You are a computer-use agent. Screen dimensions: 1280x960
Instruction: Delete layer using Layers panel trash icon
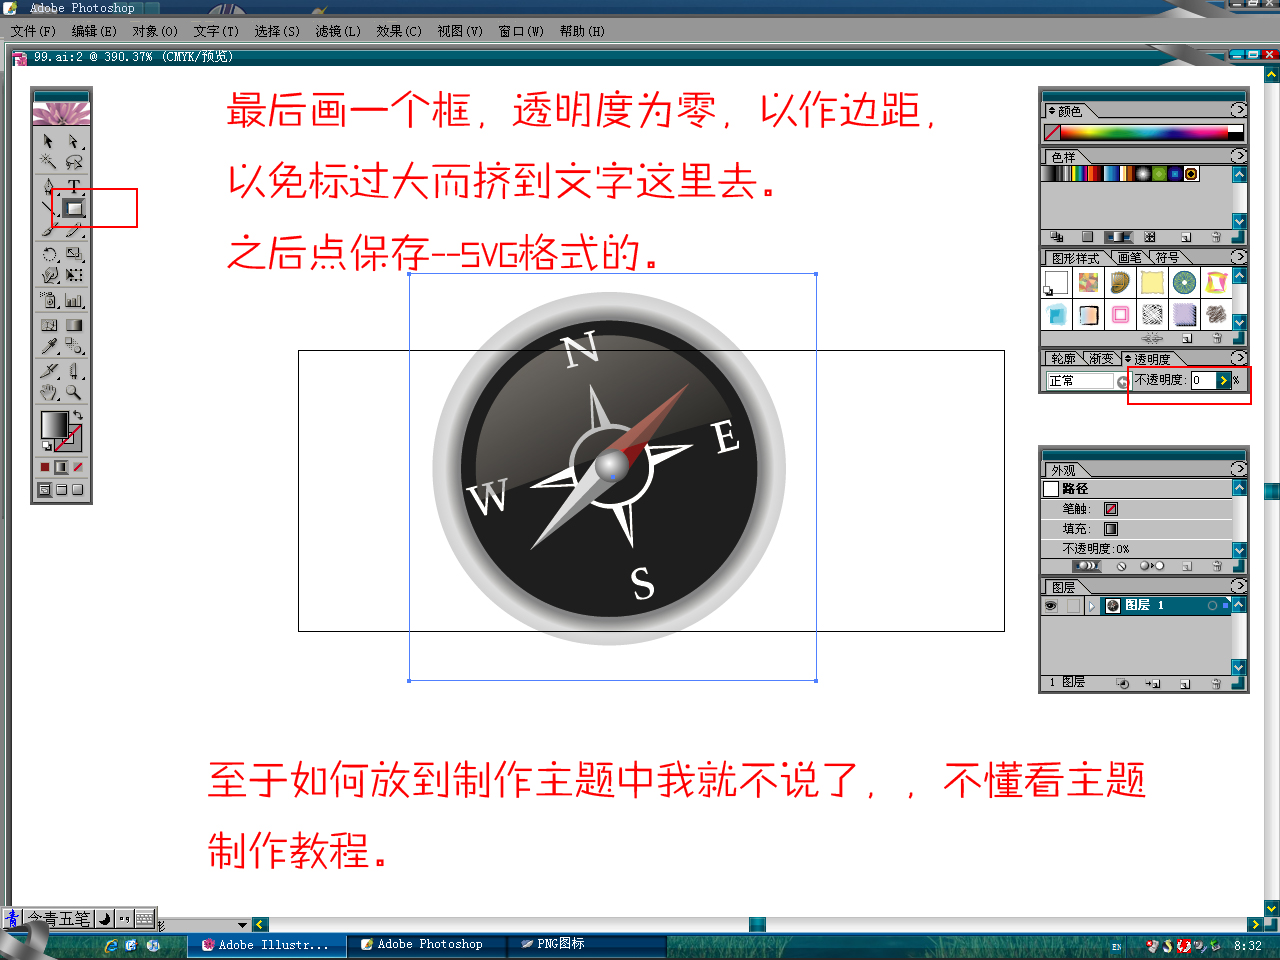coord(1216,684)
